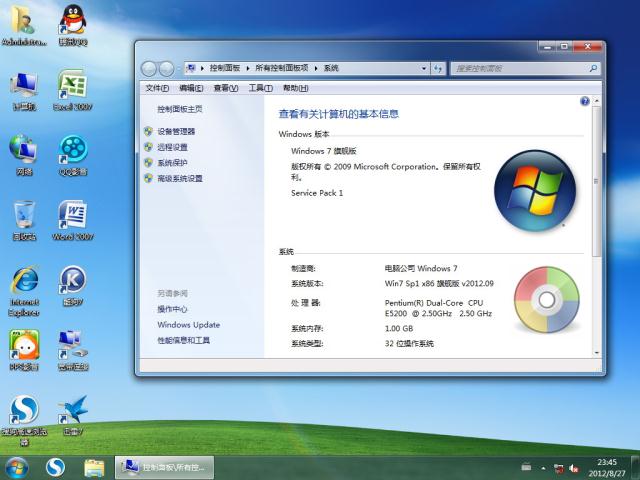Click the Back arrow in System window
This screenshot has height=480, width=640.
149,69
